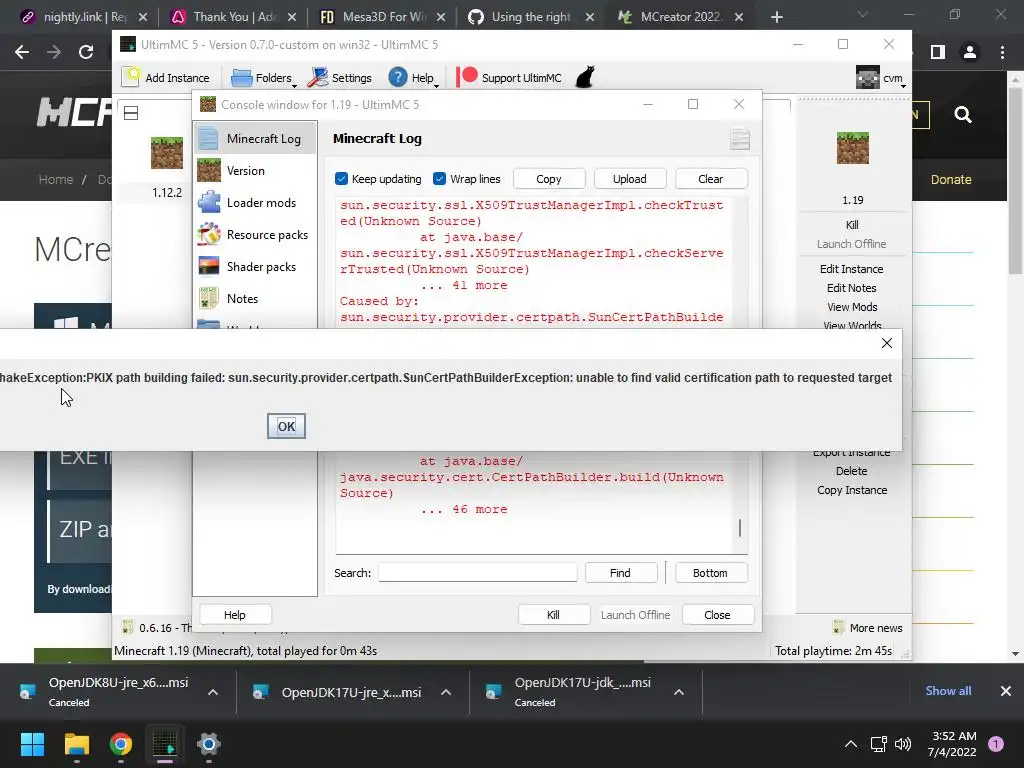Switch to Thank You Adoptium browser tab
The height and width of the screenshot is (768, 1024).
click(233, 17)
